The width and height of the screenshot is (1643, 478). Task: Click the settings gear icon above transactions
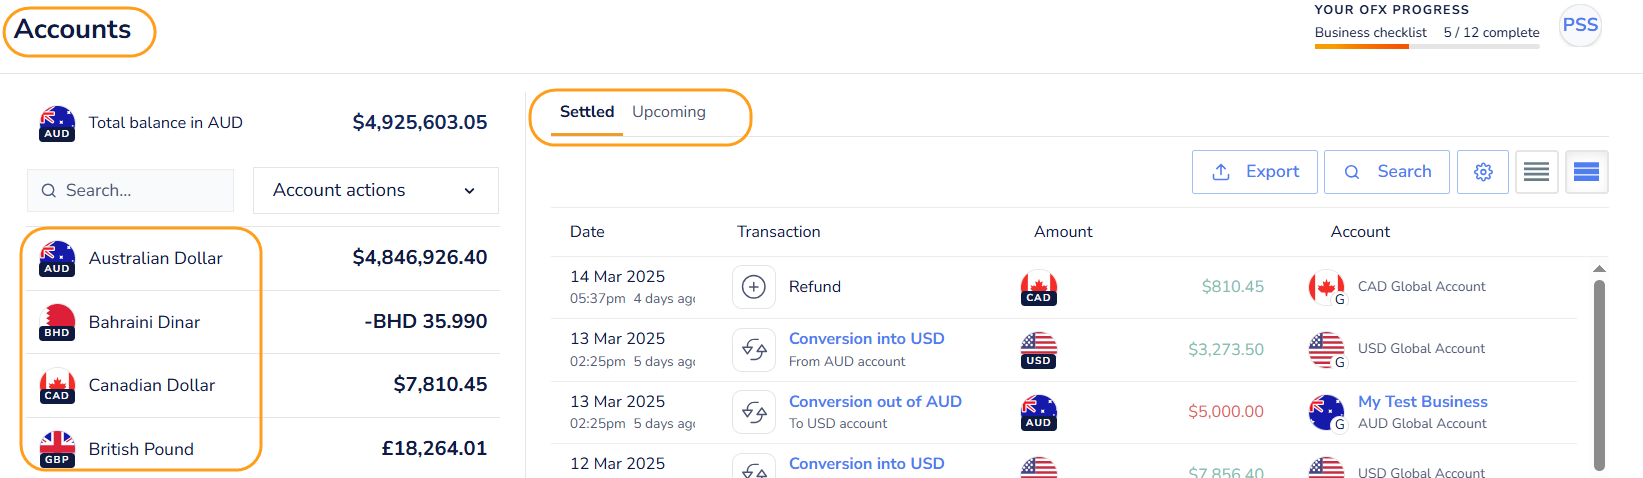[x=1483, y=172]
